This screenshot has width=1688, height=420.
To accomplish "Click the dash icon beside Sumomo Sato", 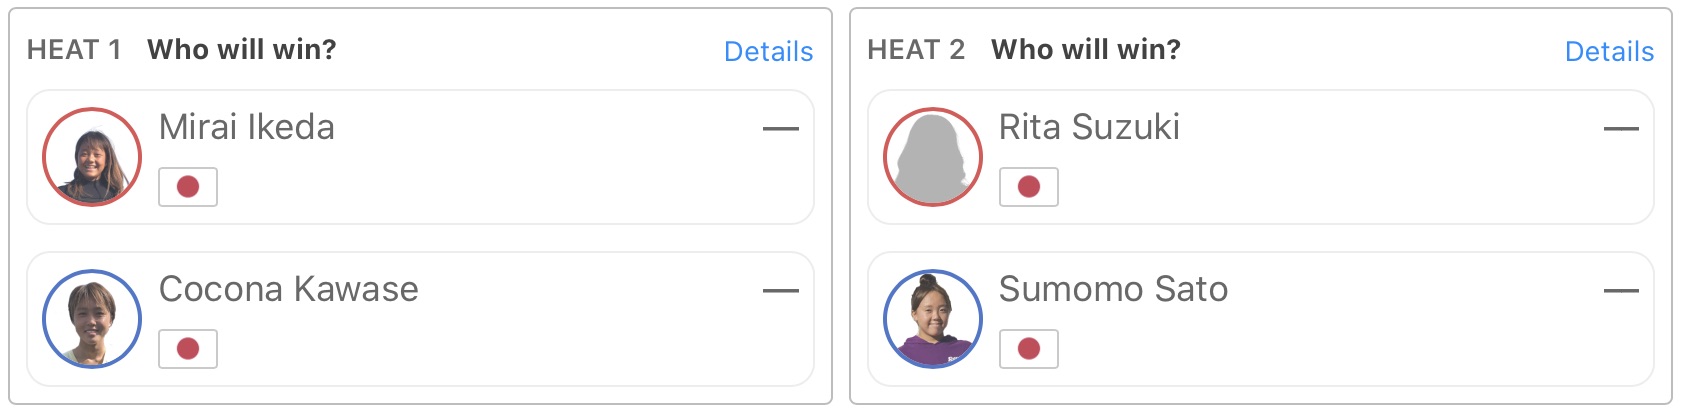I will 1621,291.
